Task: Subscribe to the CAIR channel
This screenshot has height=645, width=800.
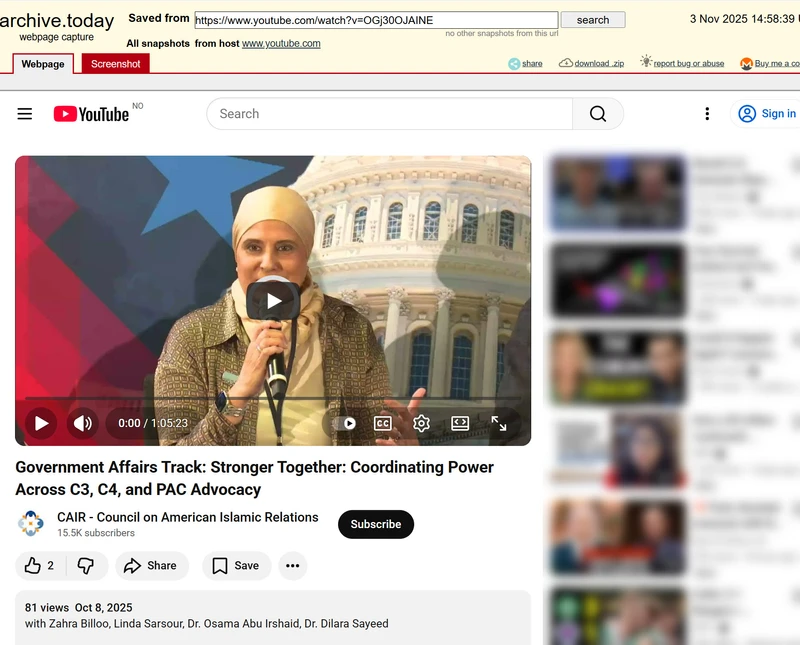Action: pyautogui.click(x=375, y=524)
